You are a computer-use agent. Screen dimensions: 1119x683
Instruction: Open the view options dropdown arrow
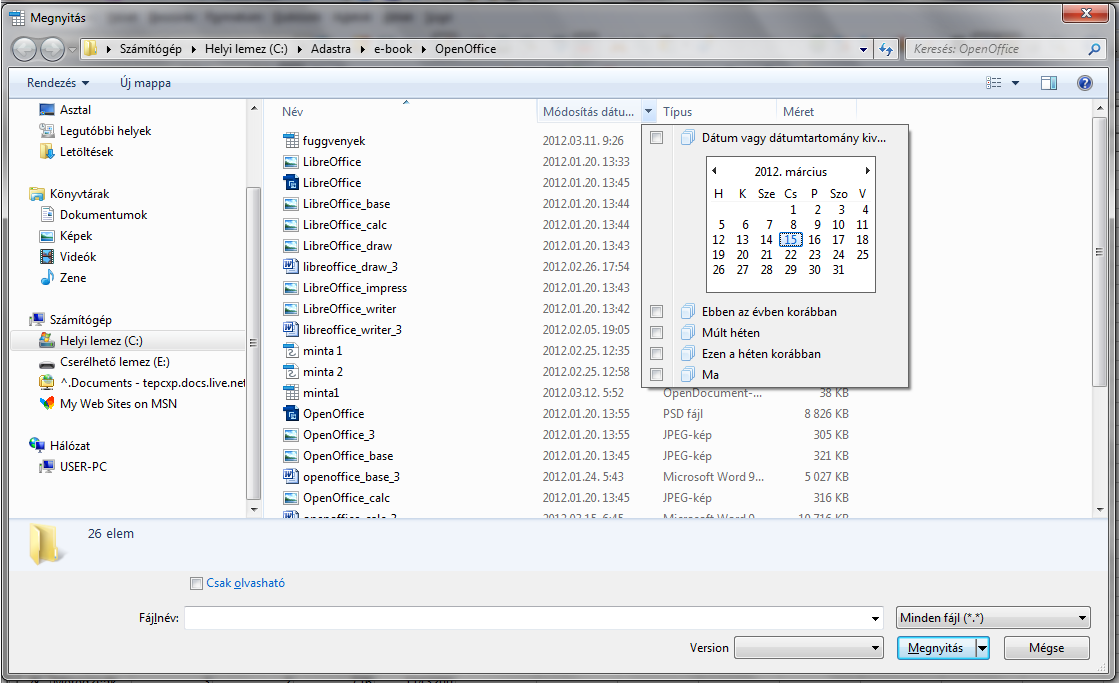(1016, 83)
